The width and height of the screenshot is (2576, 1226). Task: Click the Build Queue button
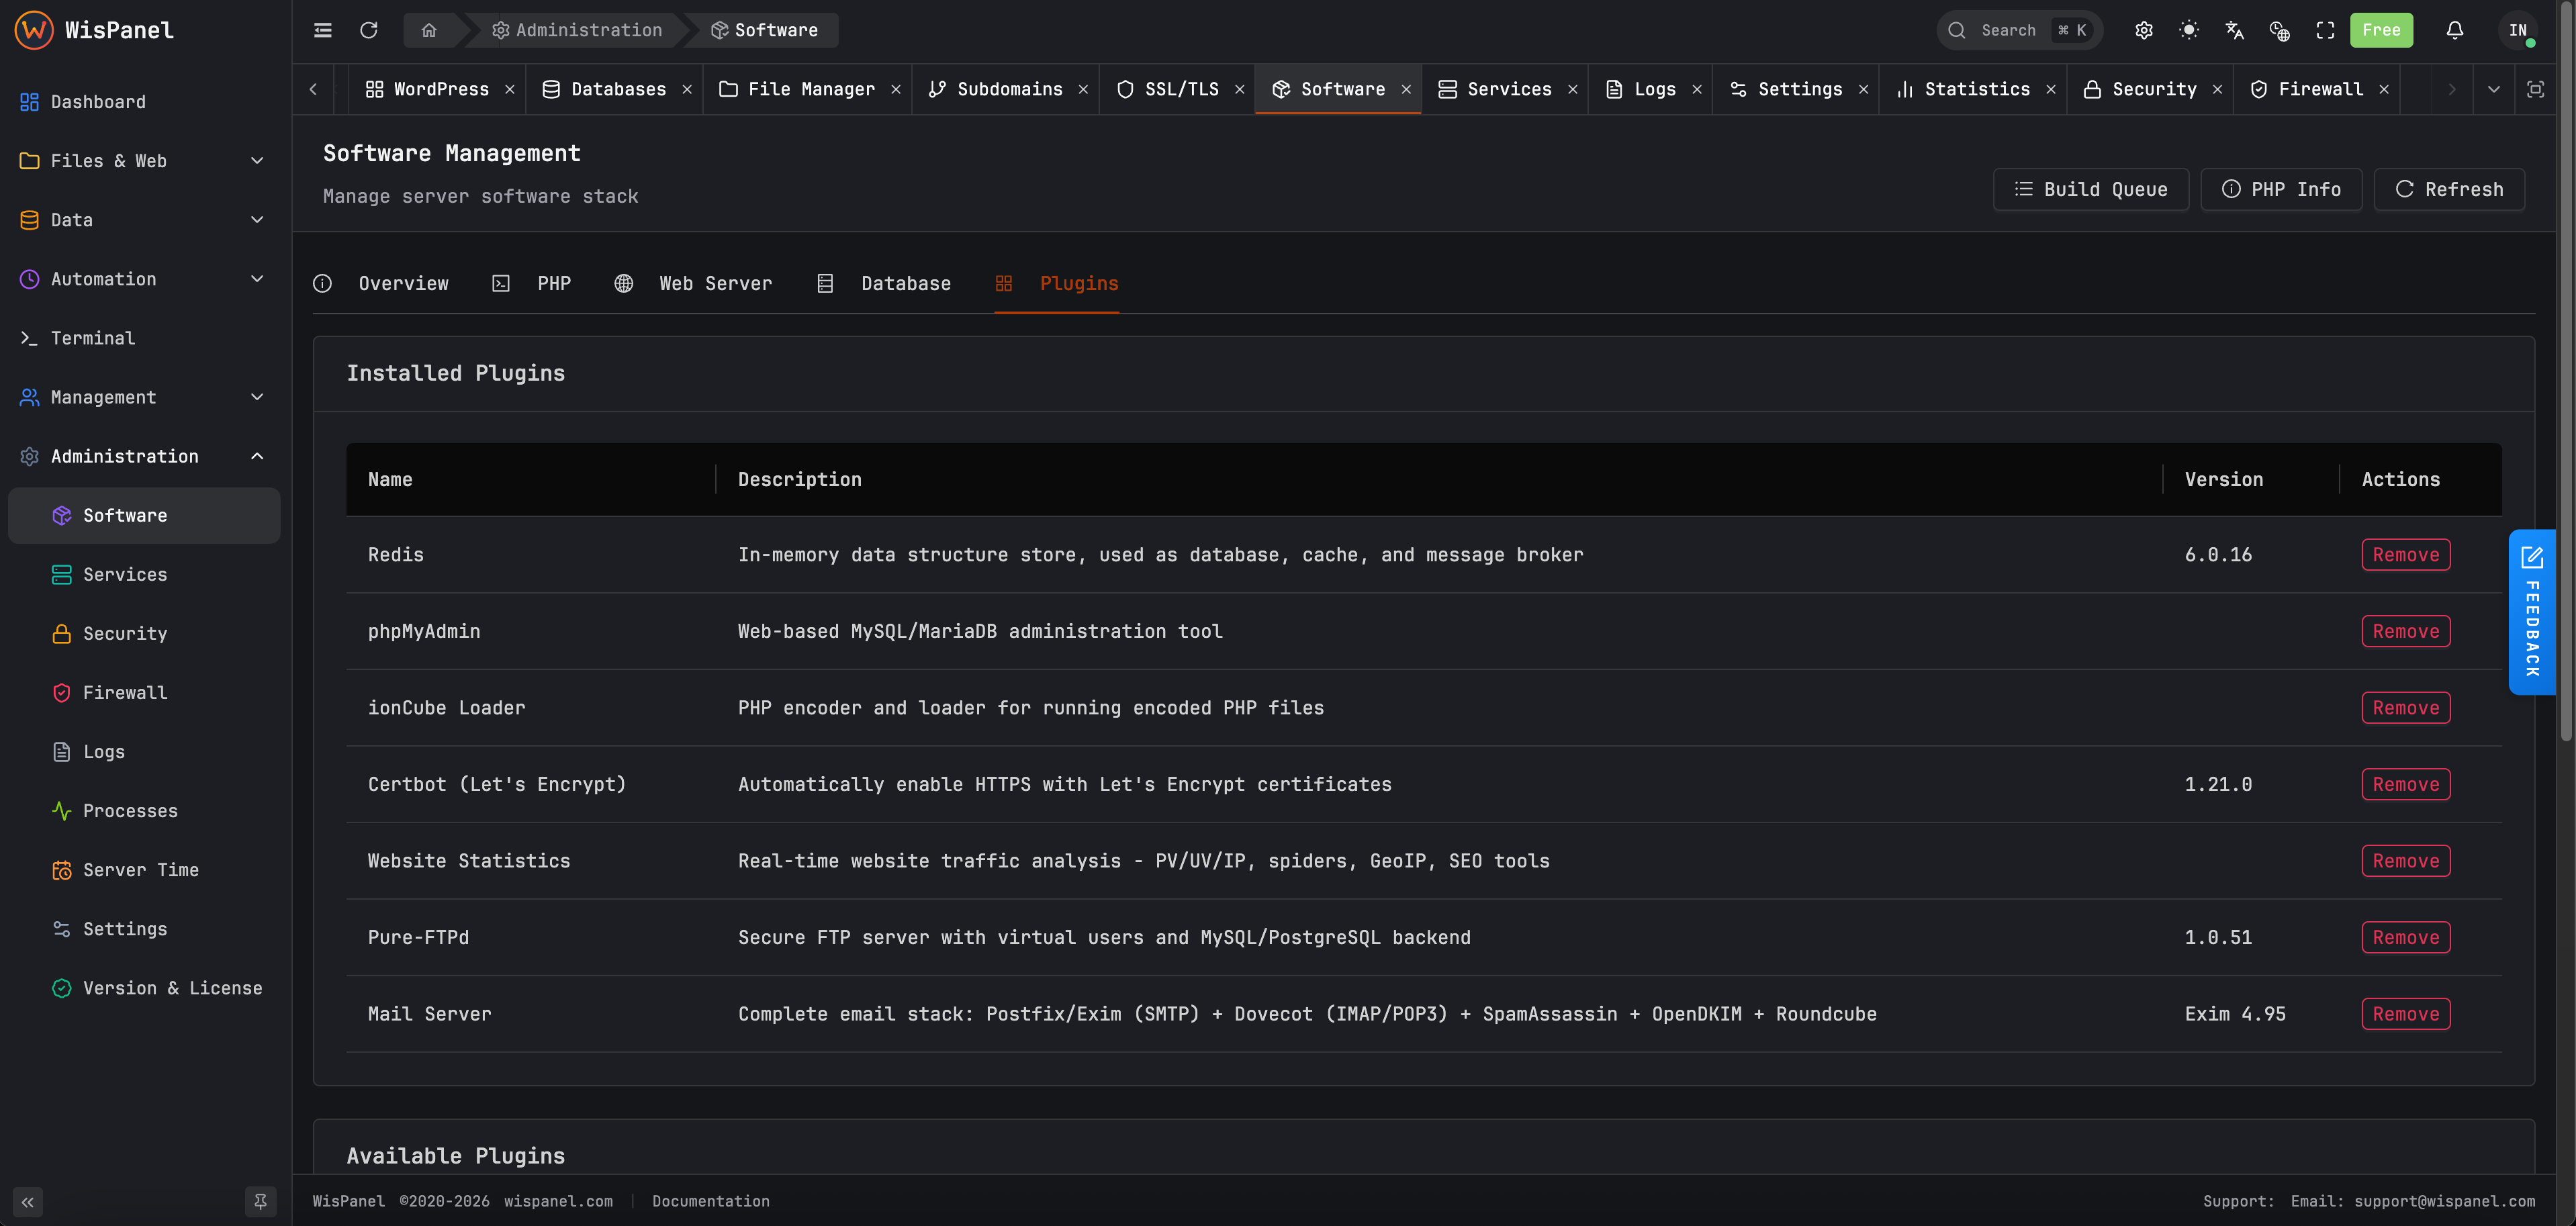click(2091, 189)
